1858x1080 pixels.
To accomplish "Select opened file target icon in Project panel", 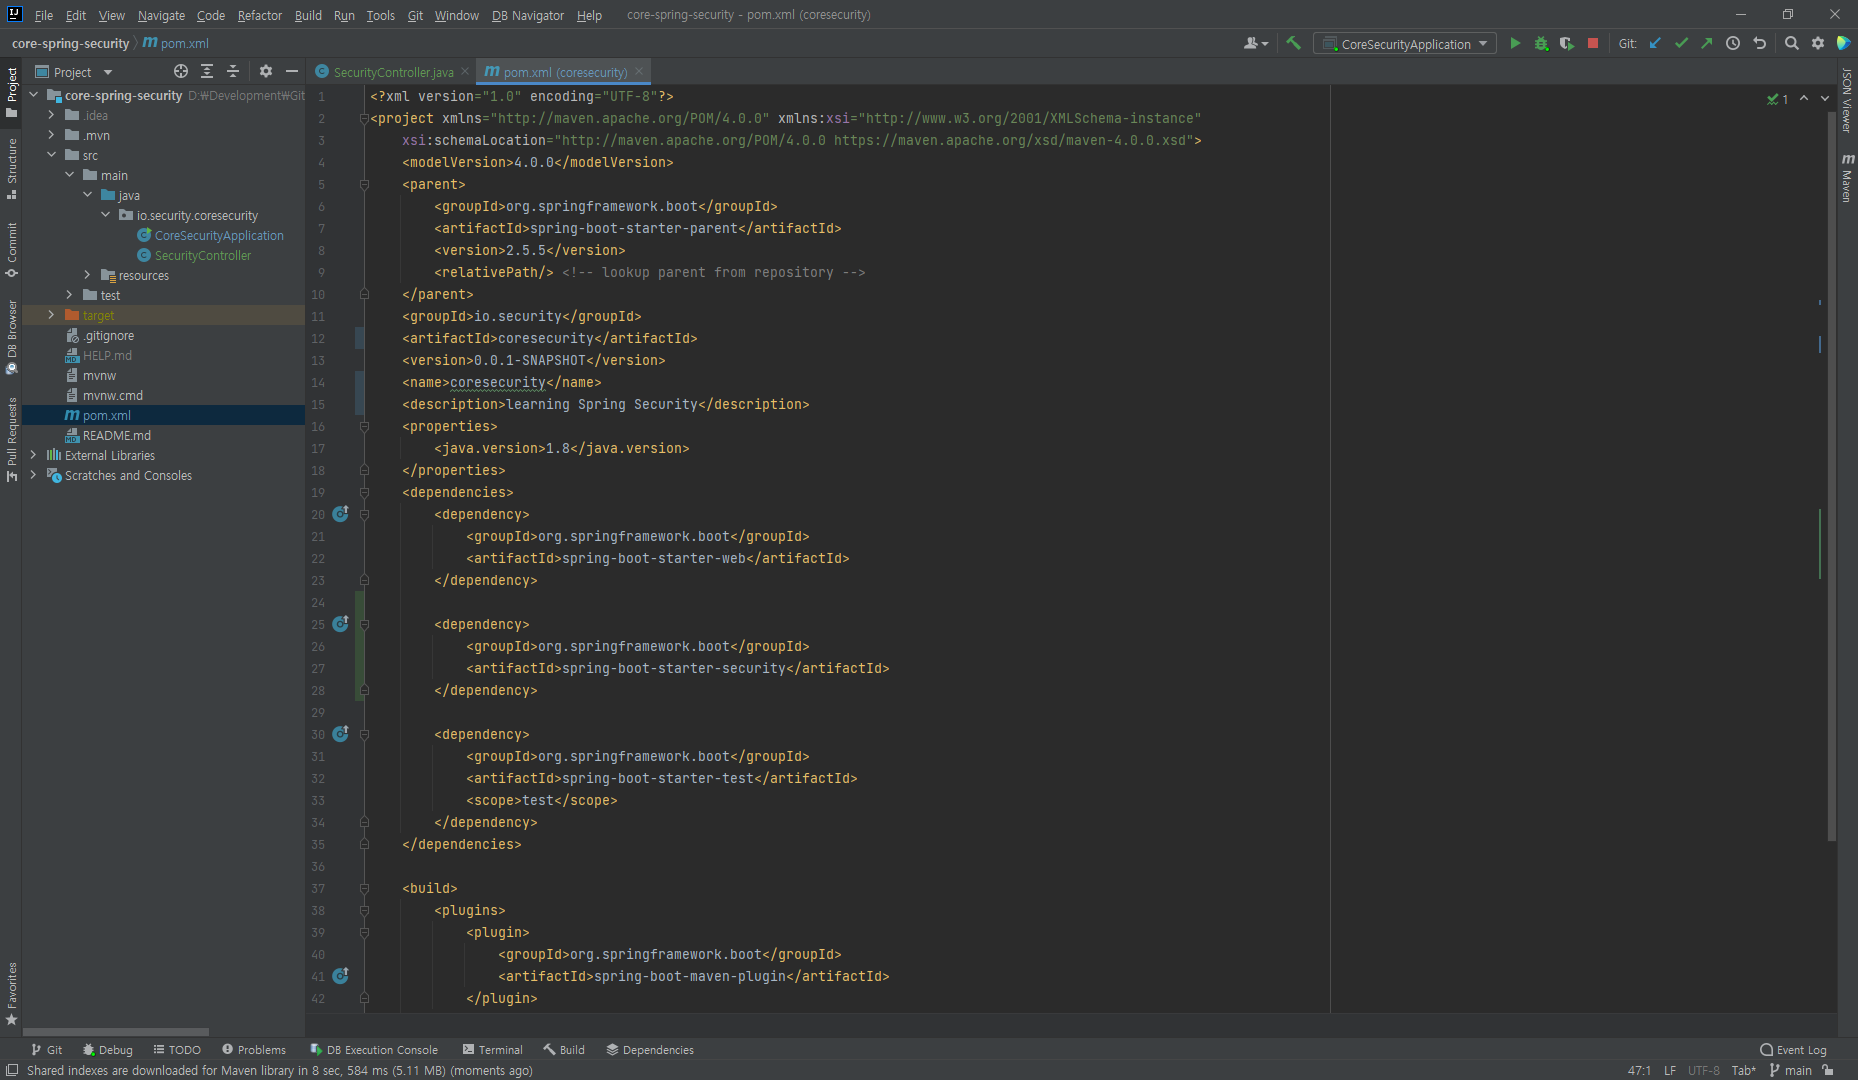I will [181, 71].
